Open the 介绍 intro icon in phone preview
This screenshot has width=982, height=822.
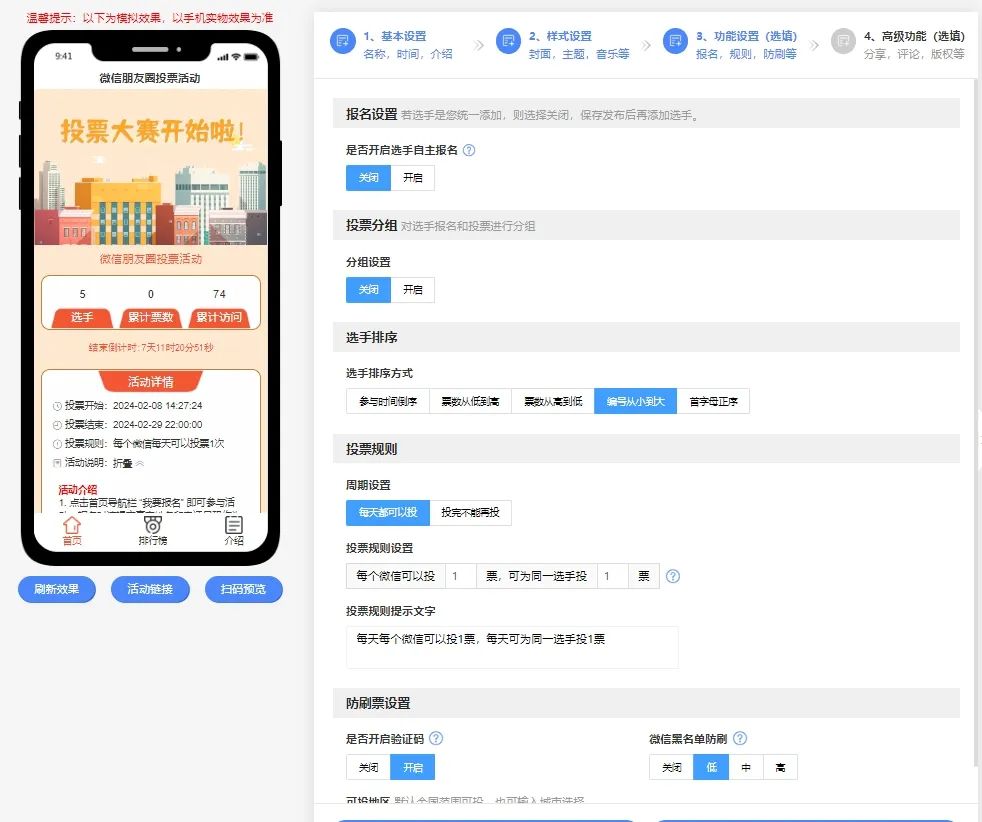point(234,526)
